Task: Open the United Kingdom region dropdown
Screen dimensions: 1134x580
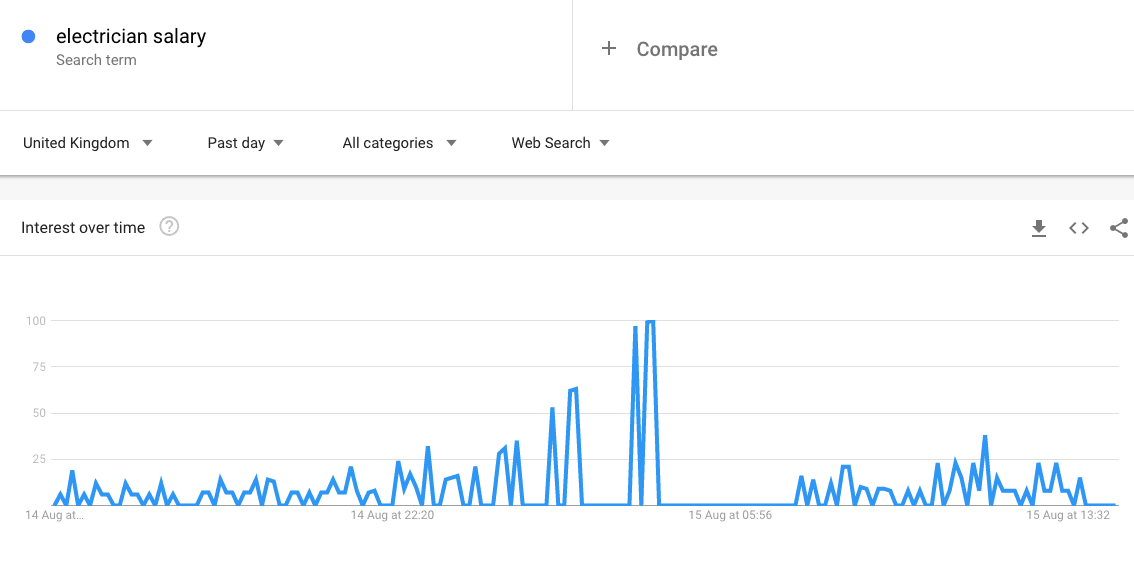Action: tap(88, 143)
